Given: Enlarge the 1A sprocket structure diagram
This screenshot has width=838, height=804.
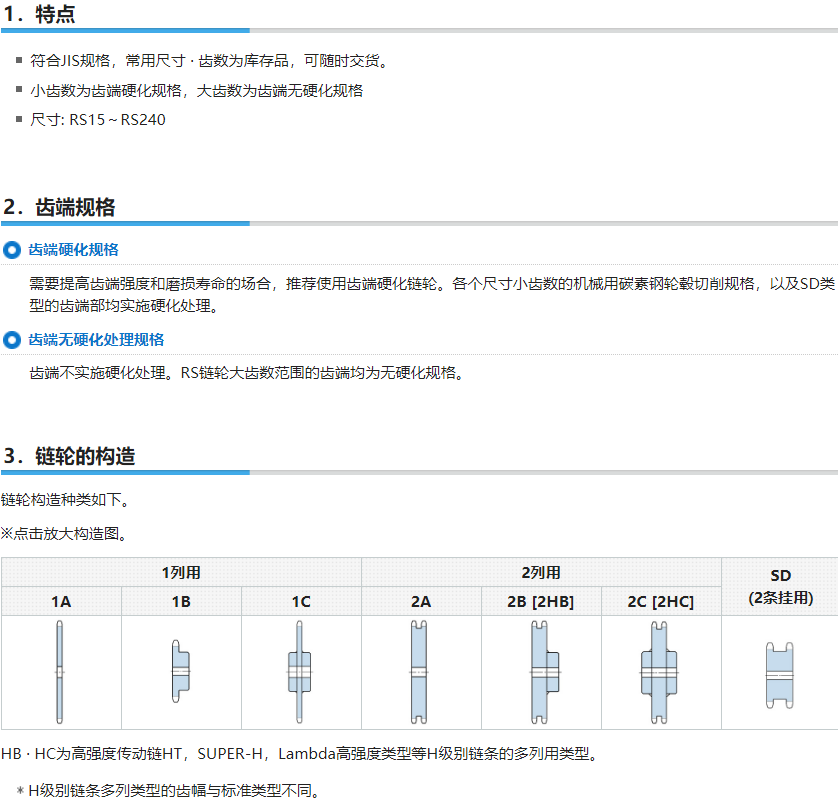Looking at the screenshot, I should click(x=60, y=672).
